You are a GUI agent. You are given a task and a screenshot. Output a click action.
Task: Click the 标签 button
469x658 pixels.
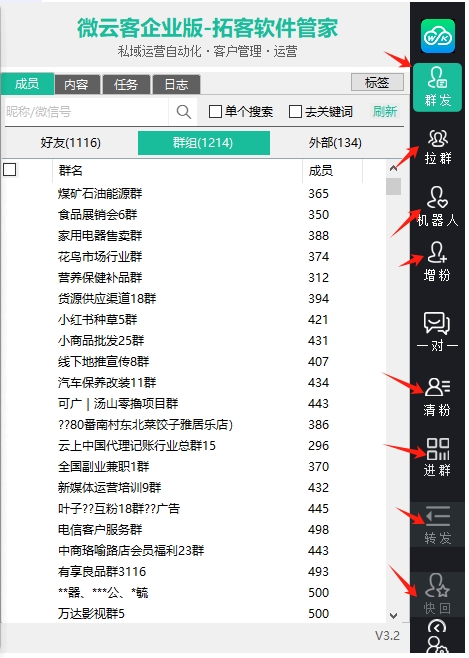tap(377, 82)
